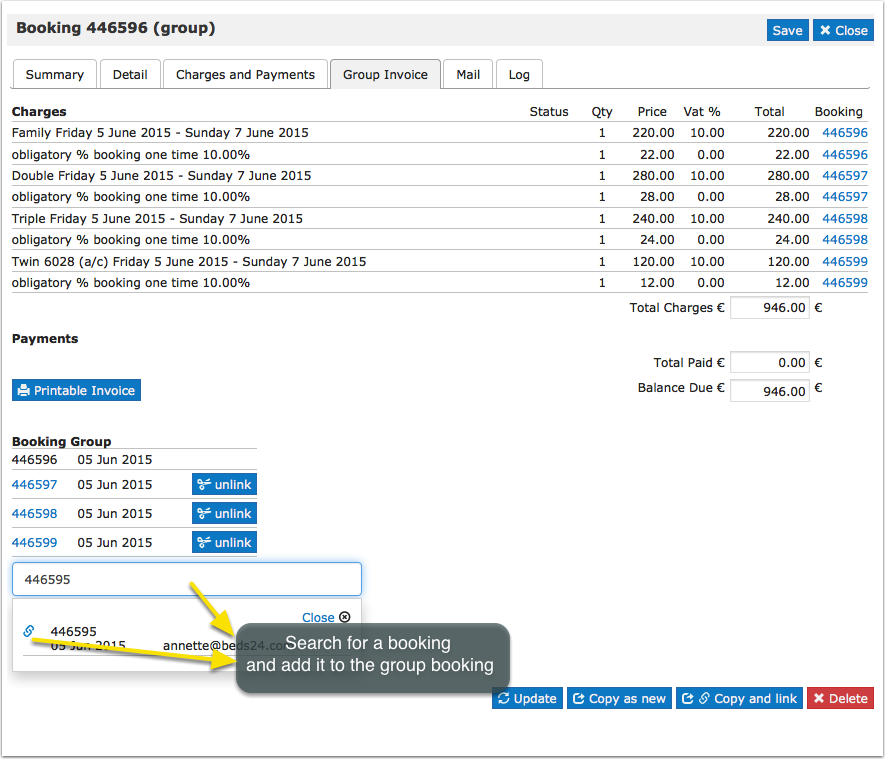Click the 120.00 price in the Twin row

click(x=653, y=261)
